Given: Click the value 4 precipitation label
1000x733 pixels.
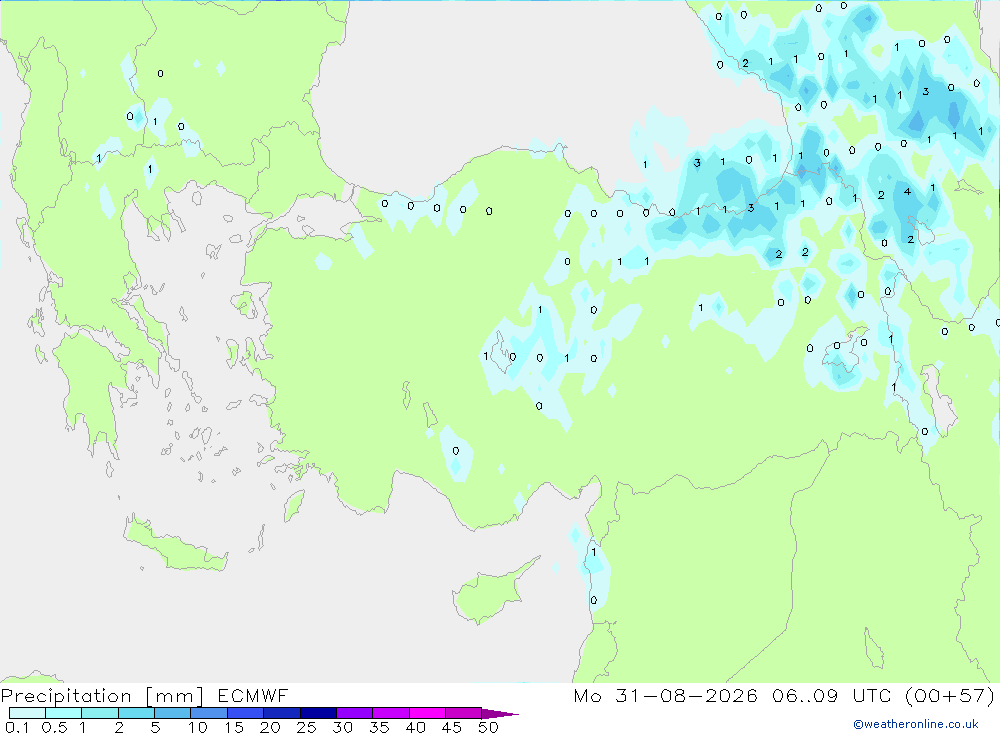Looking at the screenshot, I should [907, 191].
